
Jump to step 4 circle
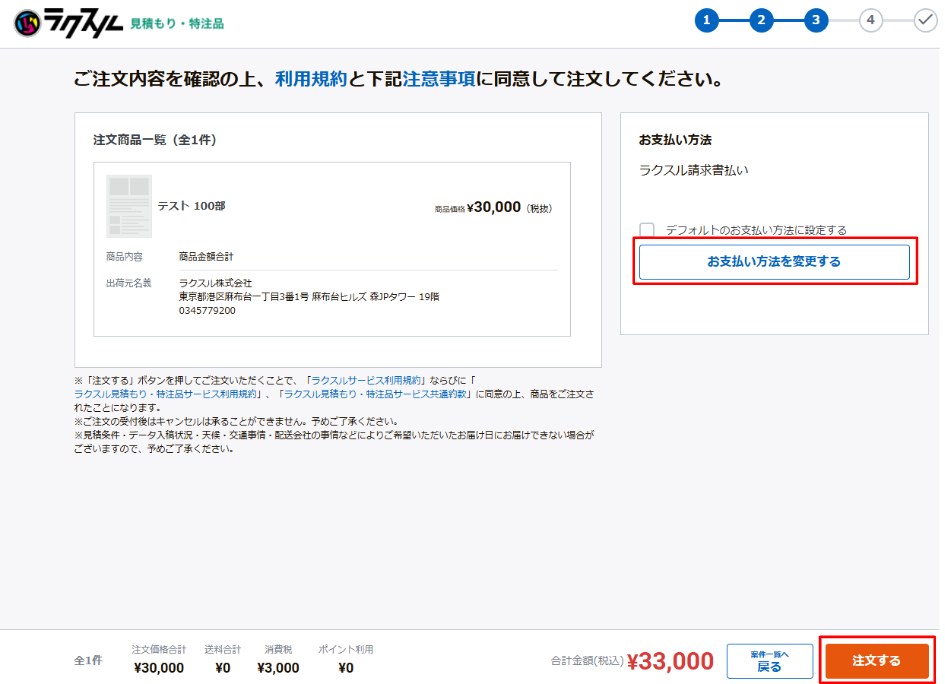(871, 20)
